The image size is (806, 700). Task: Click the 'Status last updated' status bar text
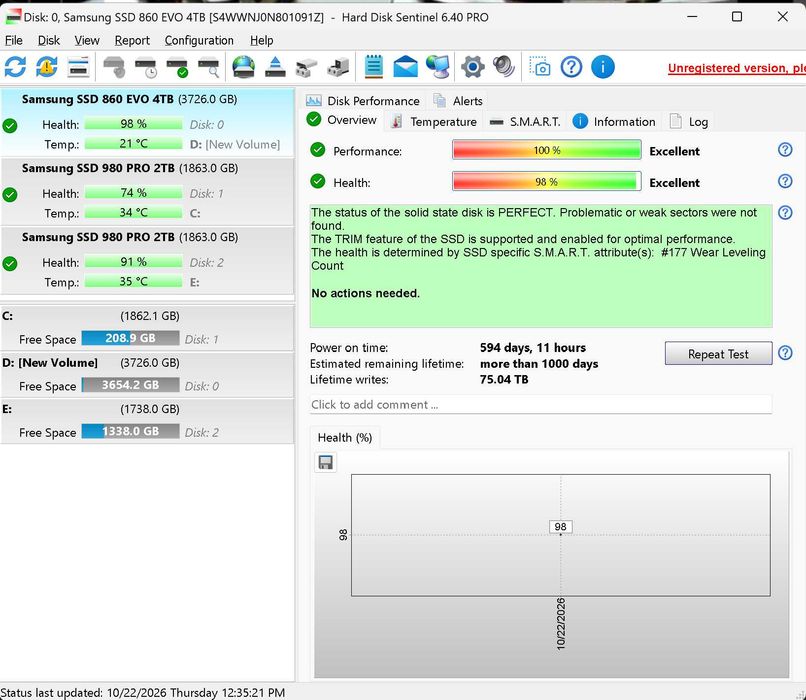coord(143,692)
